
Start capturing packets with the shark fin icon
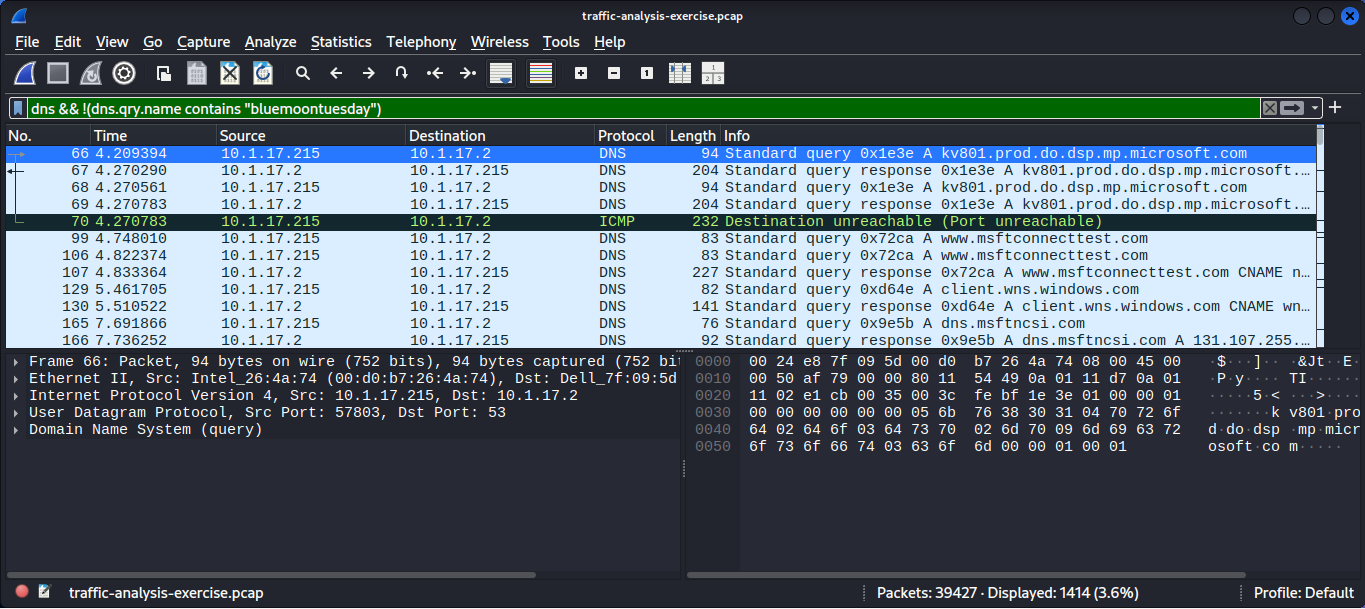[x=26, y=73]
